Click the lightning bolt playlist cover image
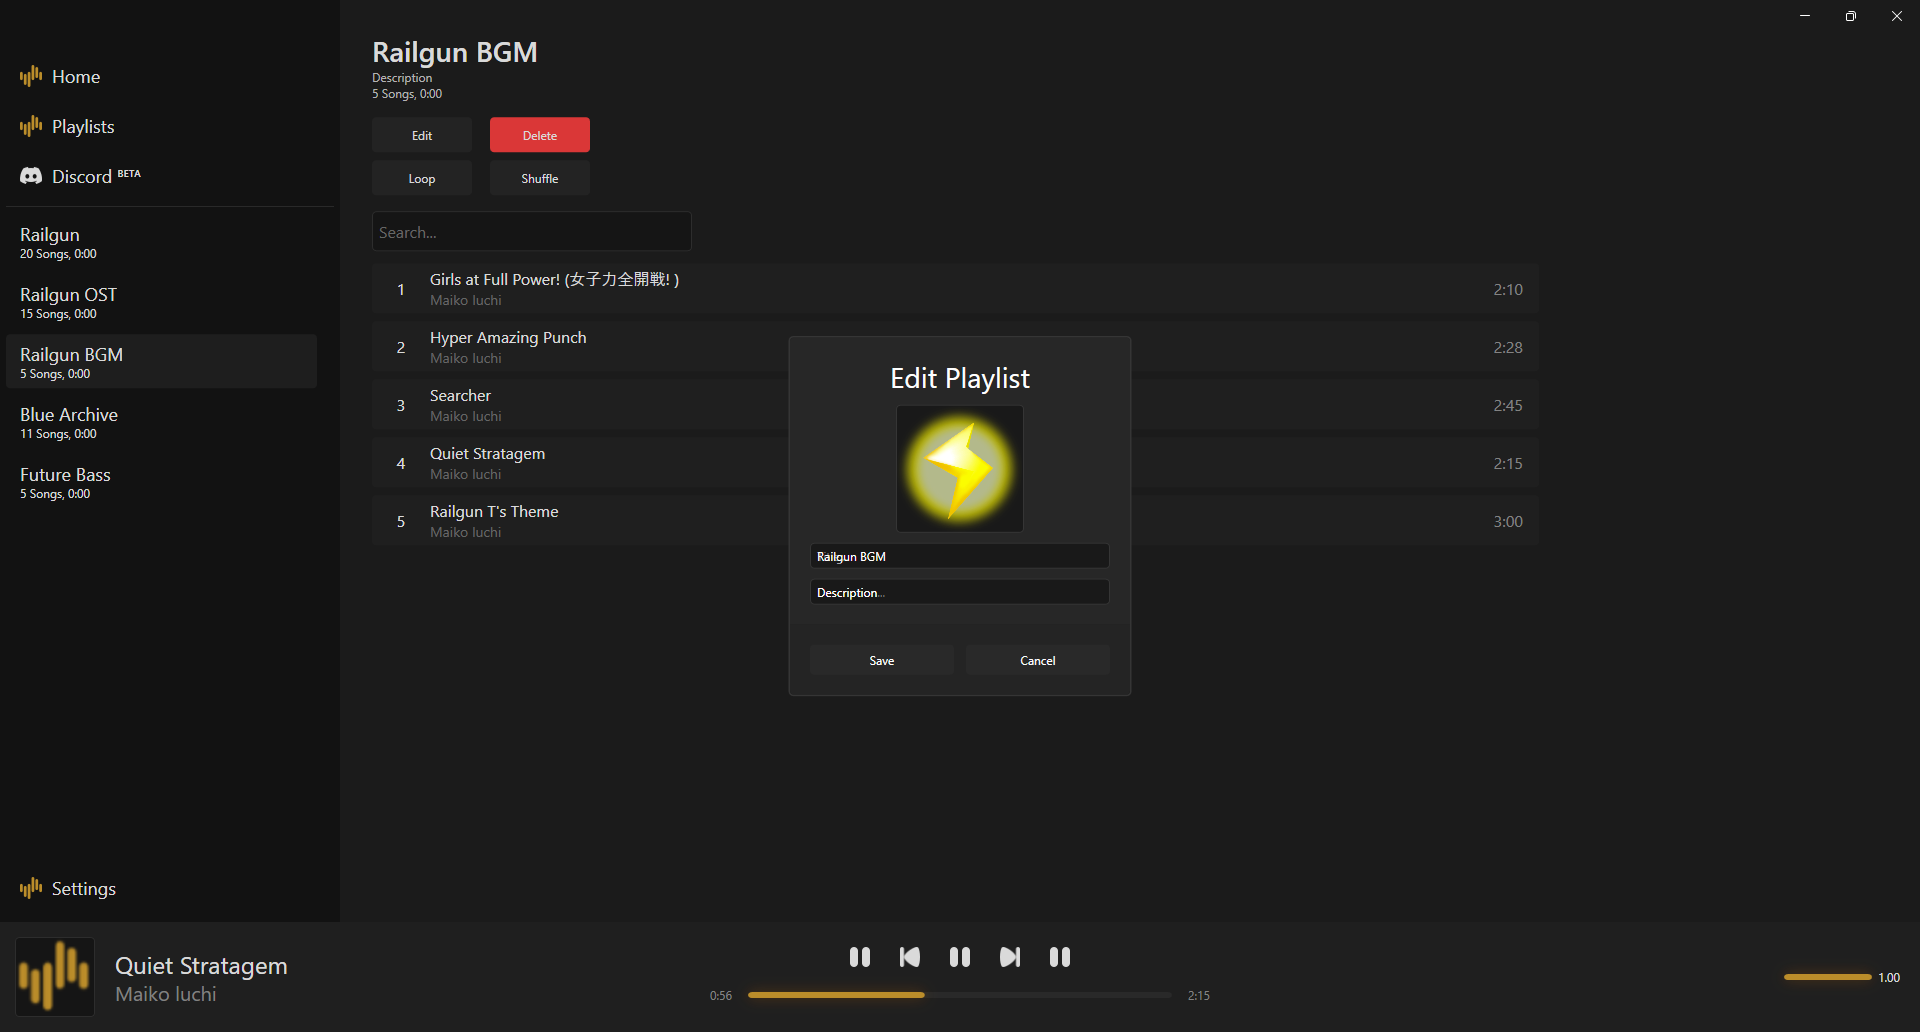Screen dimensions: 1920x1032 tap(960, 469)
